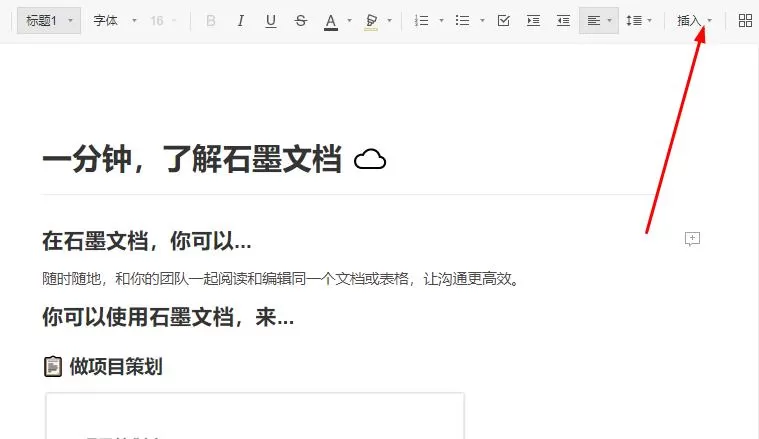
Task: Expand bulleted list style options arrow
Action: 482,21
